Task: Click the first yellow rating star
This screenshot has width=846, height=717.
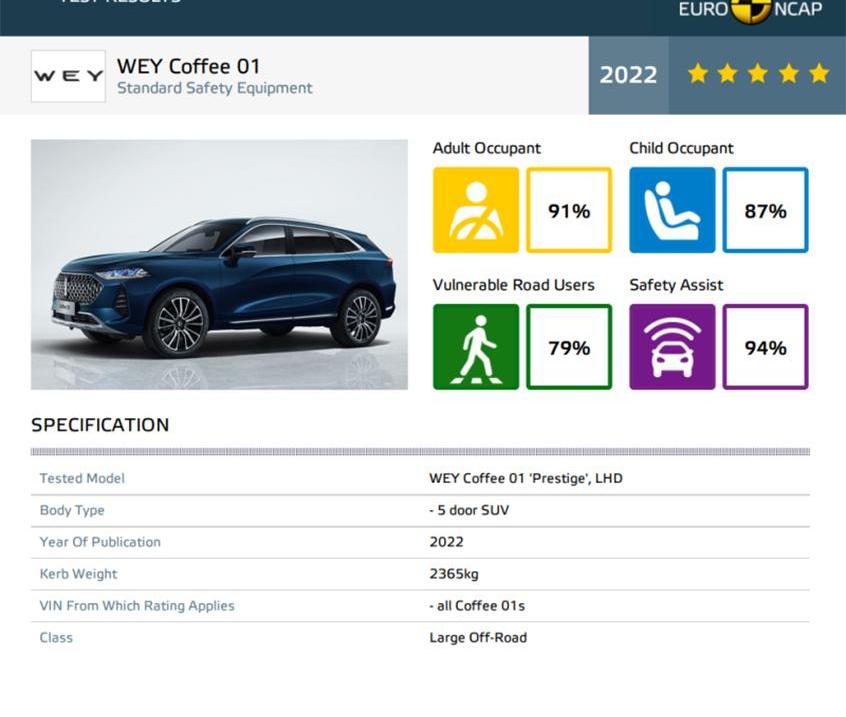Action: coord(698,73)
